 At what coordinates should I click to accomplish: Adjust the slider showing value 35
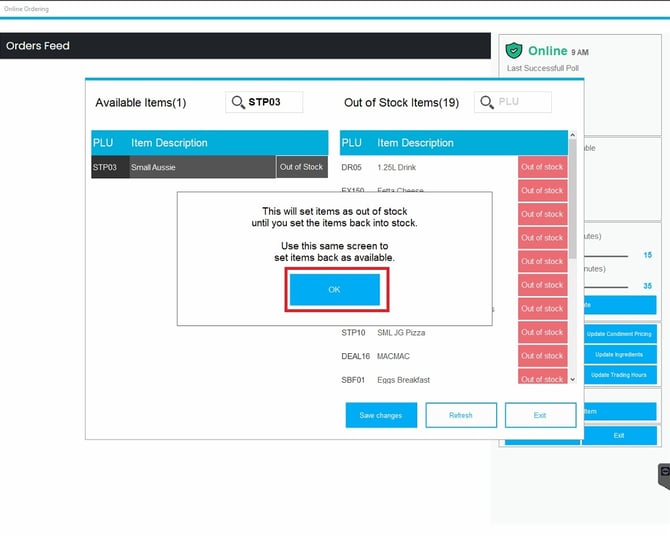606,287
